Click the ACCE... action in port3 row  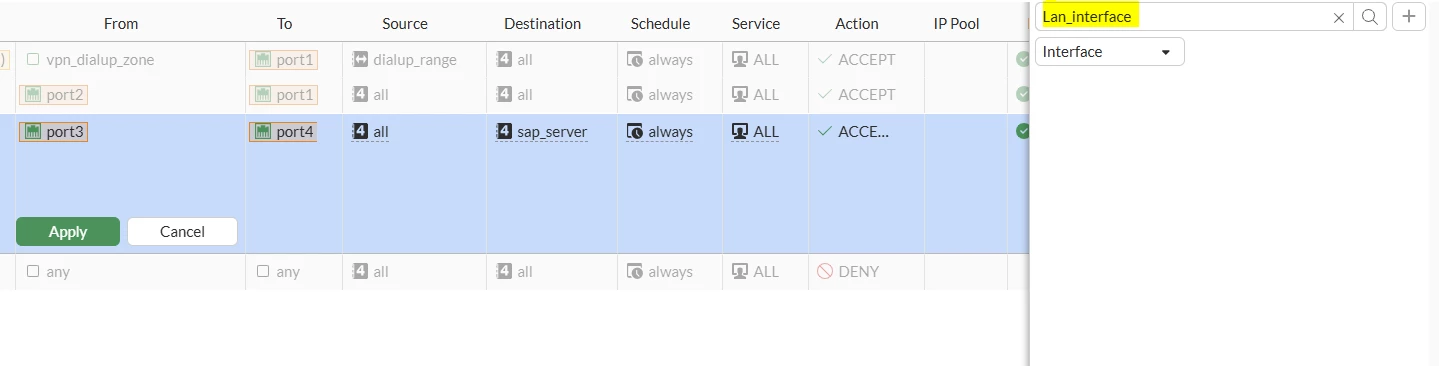(853, 131)
